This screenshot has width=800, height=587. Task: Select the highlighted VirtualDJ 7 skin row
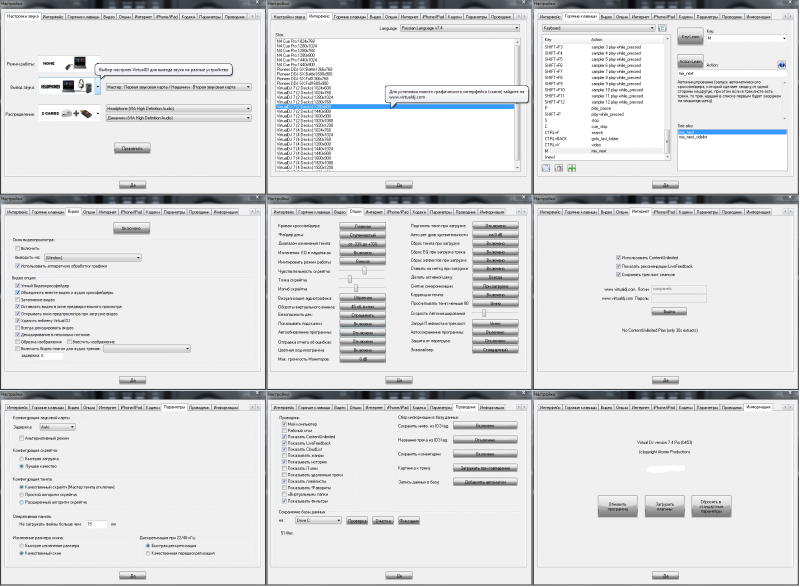[395, 107]
